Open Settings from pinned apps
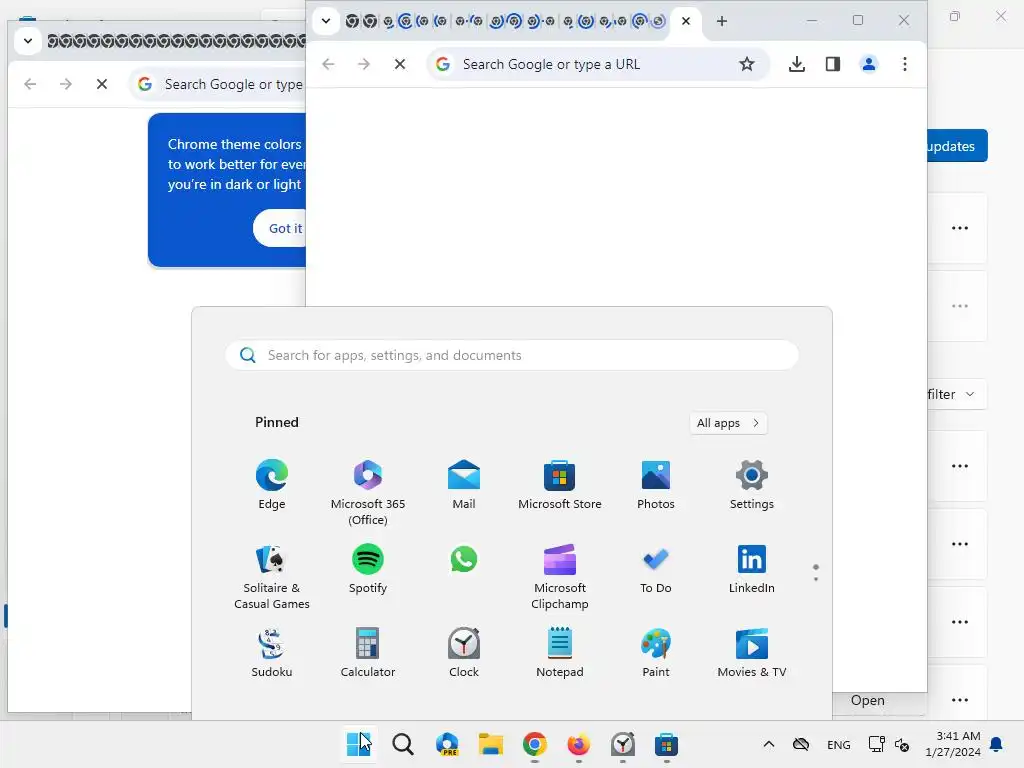 coord(752,485)
